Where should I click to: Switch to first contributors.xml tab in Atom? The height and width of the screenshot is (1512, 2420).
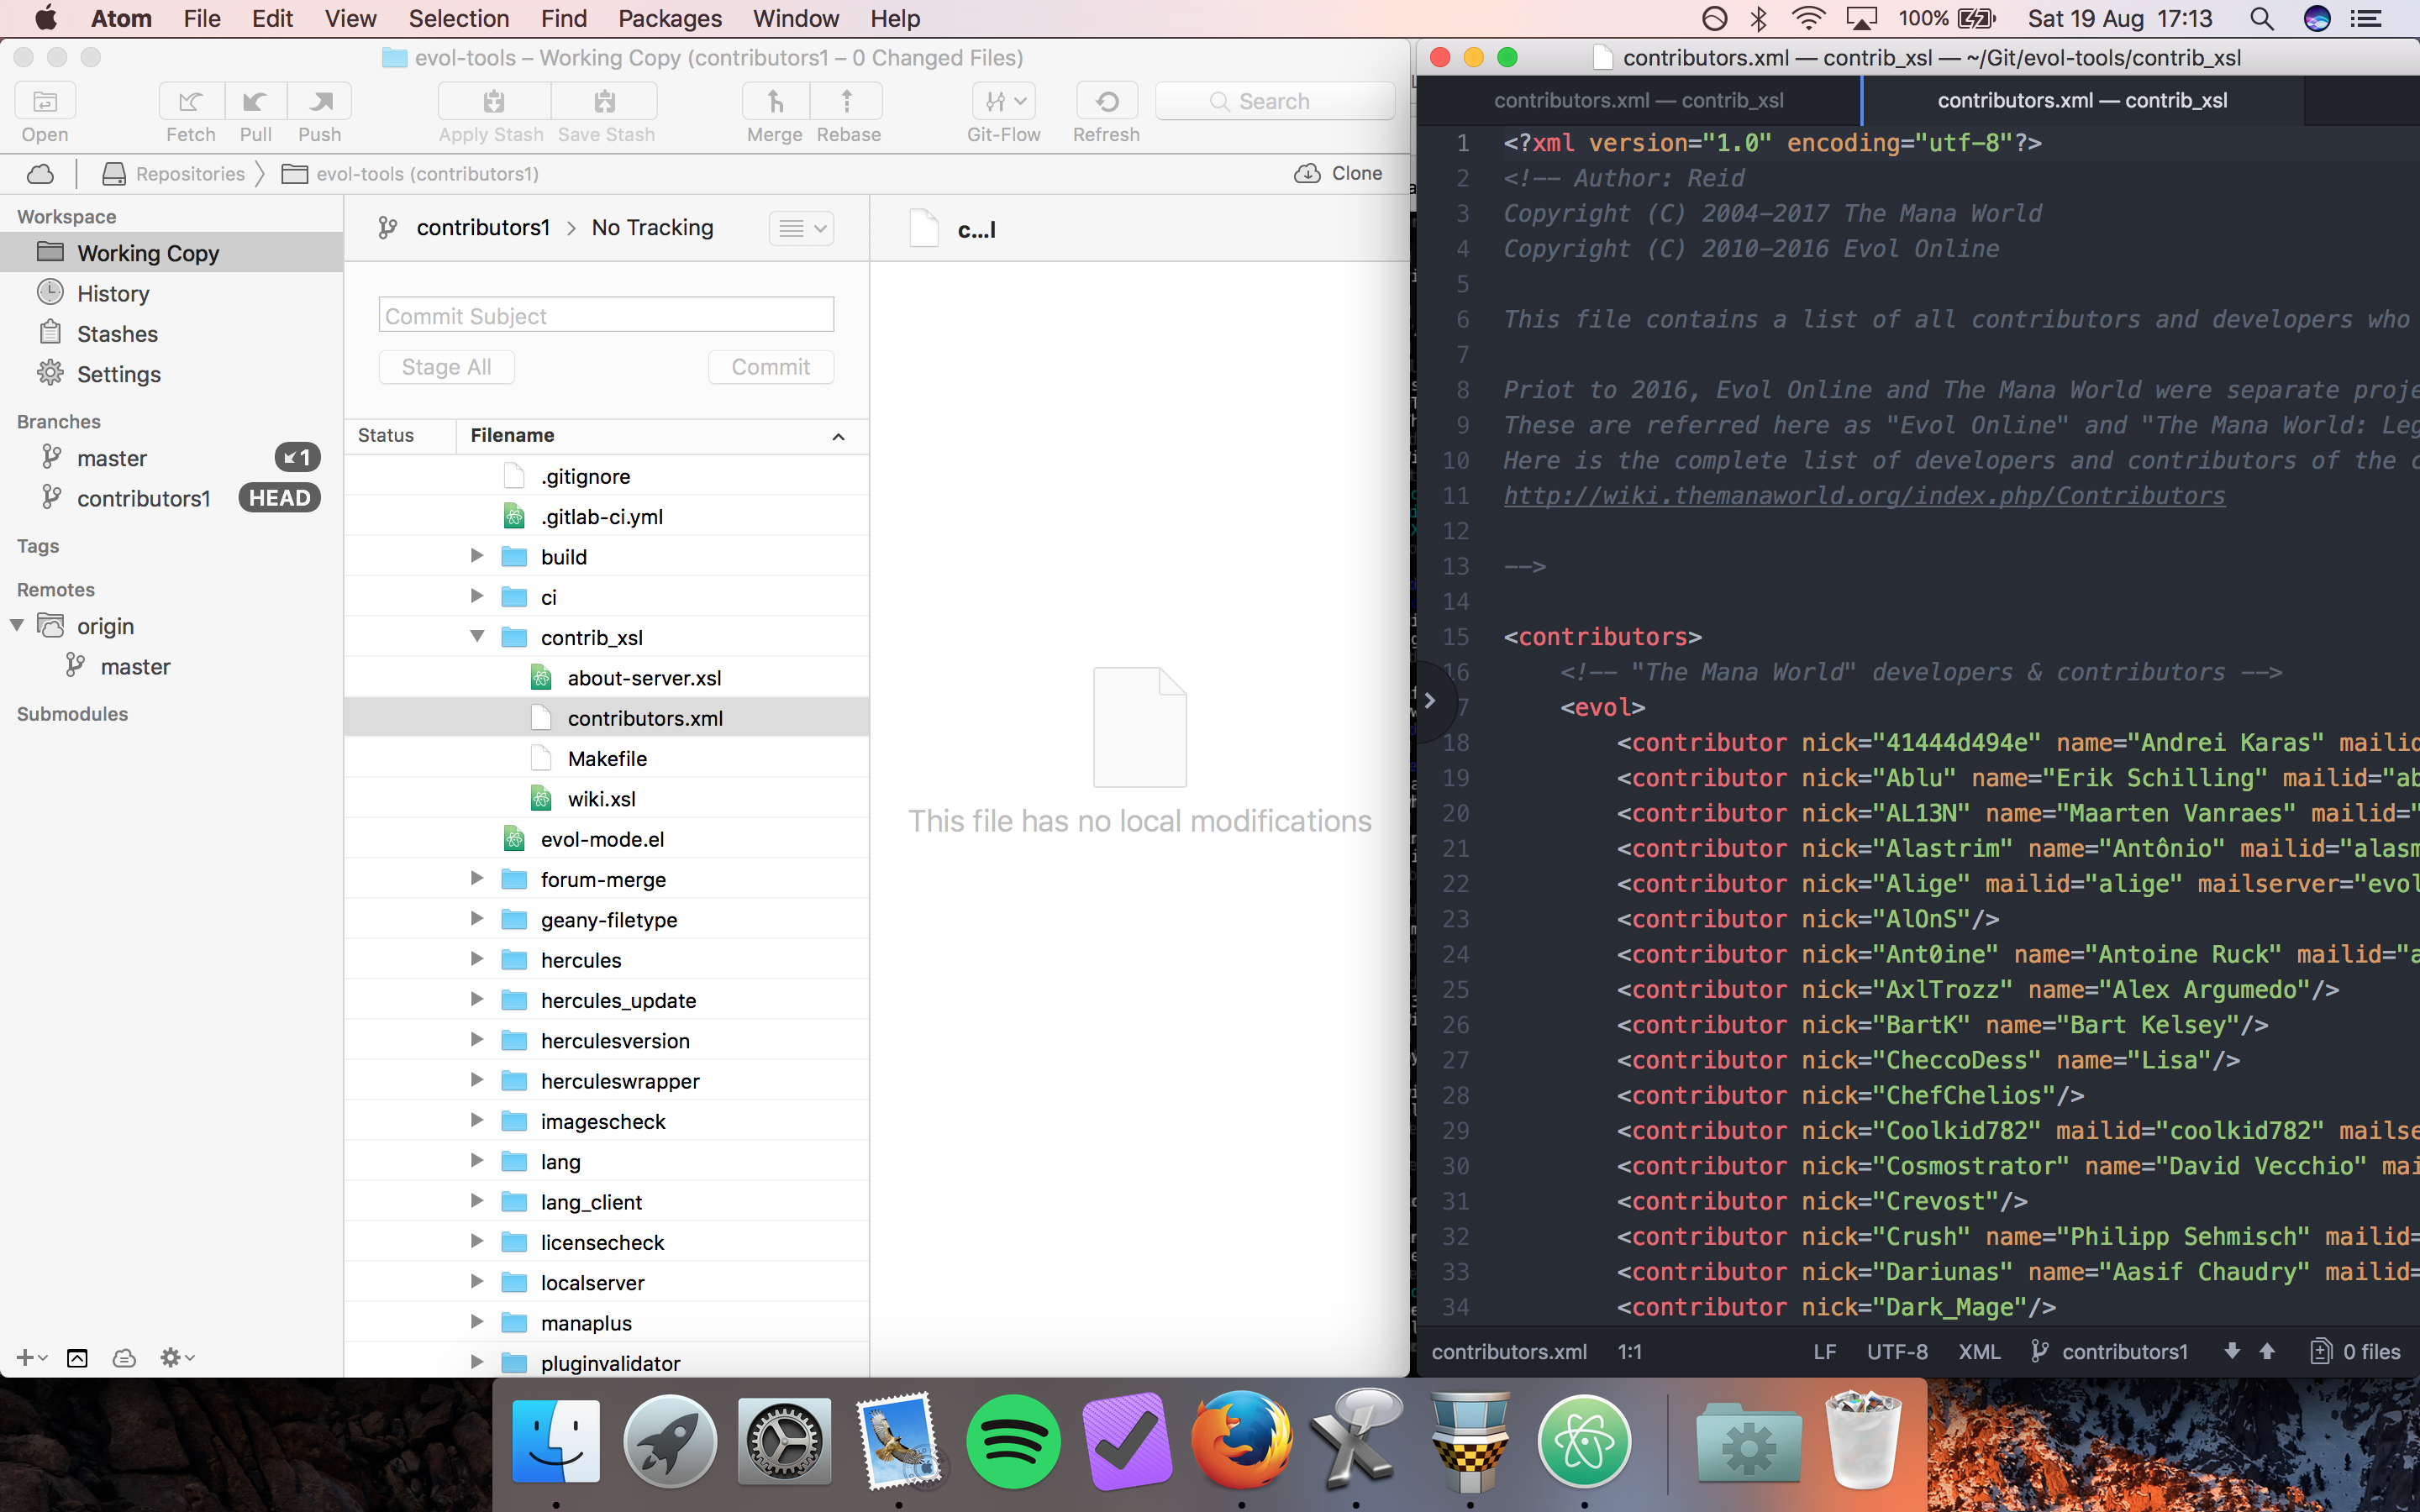tap(1638, 100)
